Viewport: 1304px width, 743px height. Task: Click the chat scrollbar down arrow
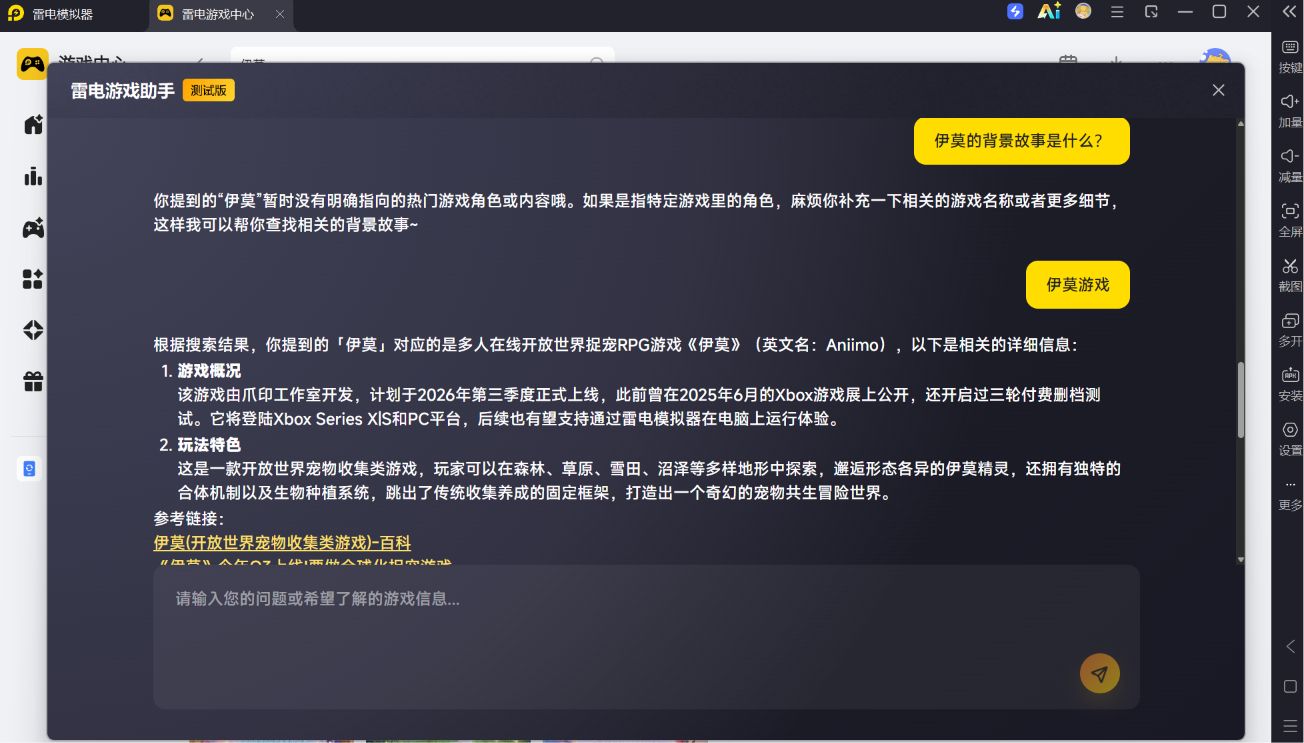coord(1241,559)
